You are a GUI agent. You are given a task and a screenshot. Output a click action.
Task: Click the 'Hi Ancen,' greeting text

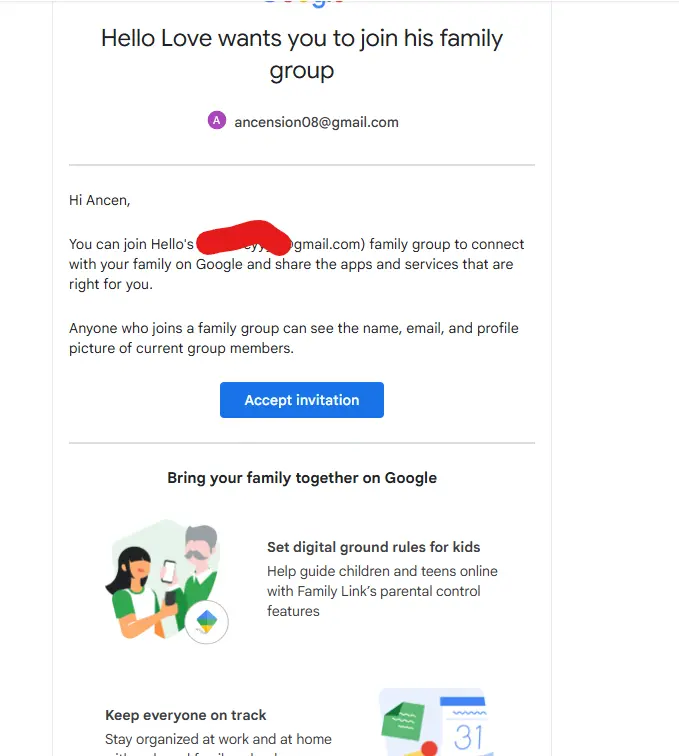coord(100,200)
